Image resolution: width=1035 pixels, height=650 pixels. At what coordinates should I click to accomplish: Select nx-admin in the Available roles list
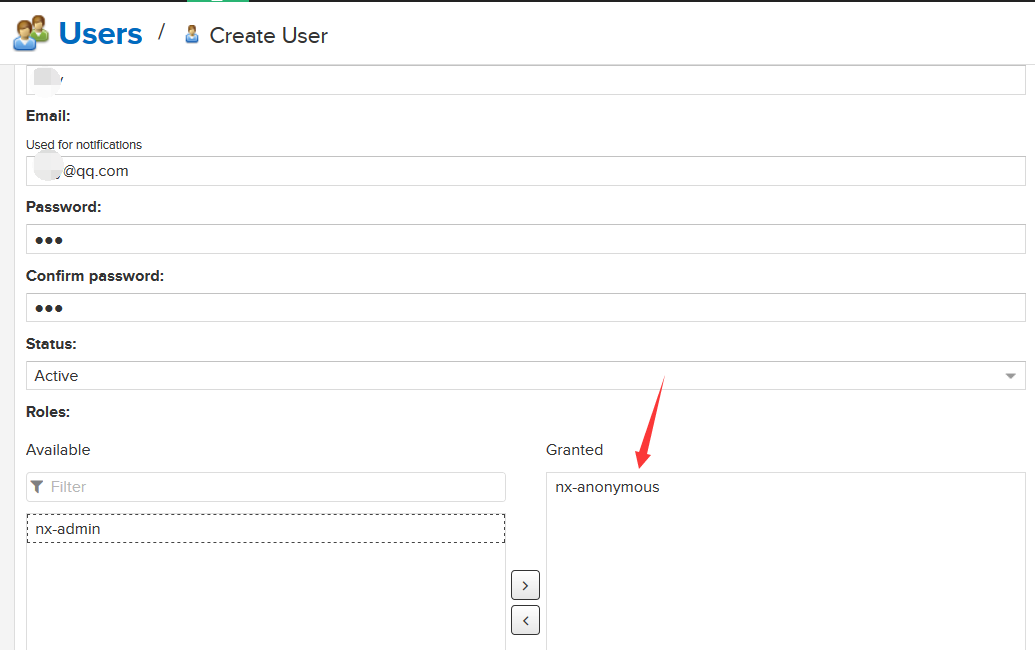[x=68, y=529]
